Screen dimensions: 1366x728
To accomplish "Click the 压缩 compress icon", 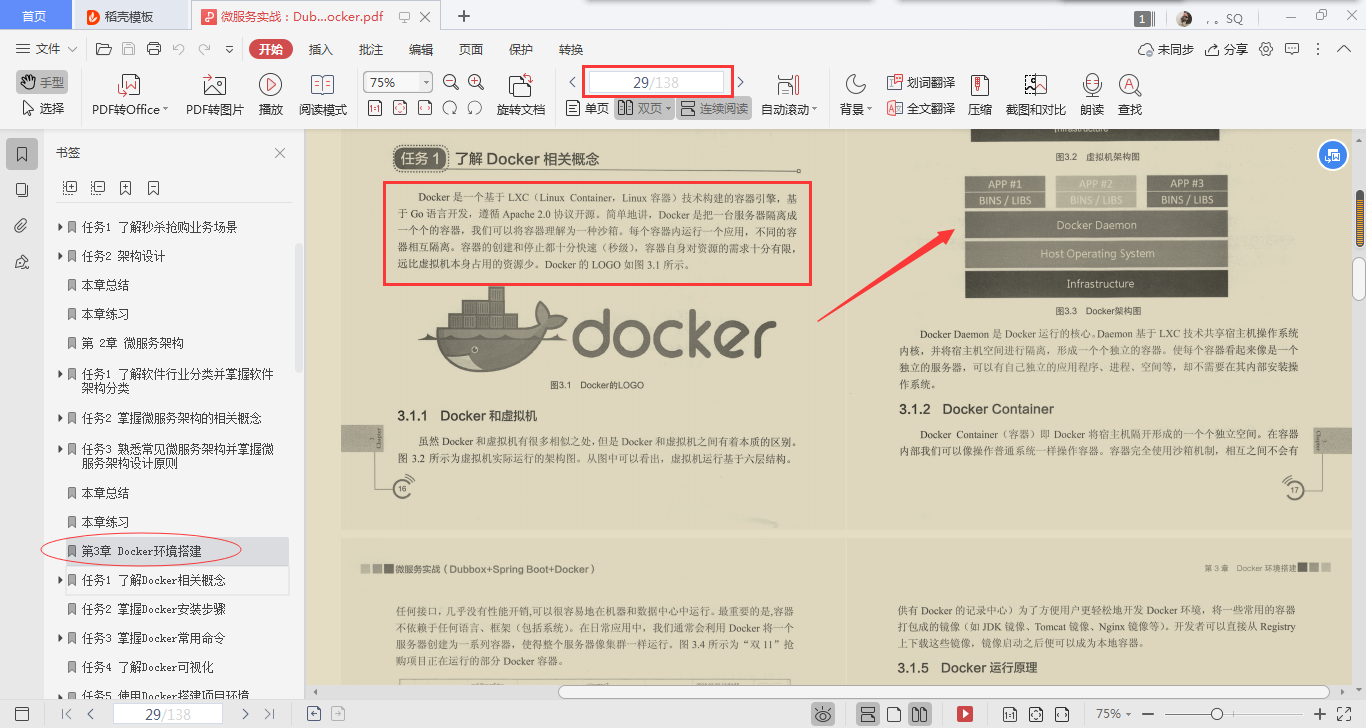I will (x=980, y=85).
